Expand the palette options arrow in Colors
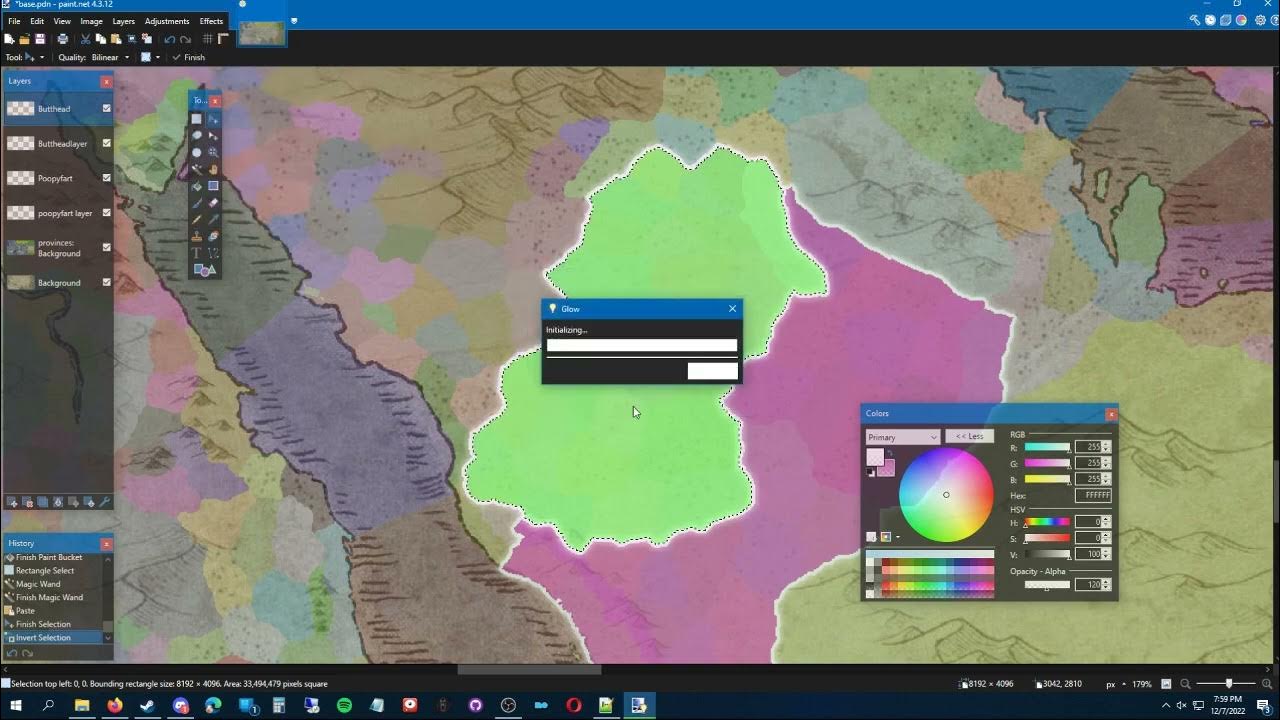 tap(897, 537)
